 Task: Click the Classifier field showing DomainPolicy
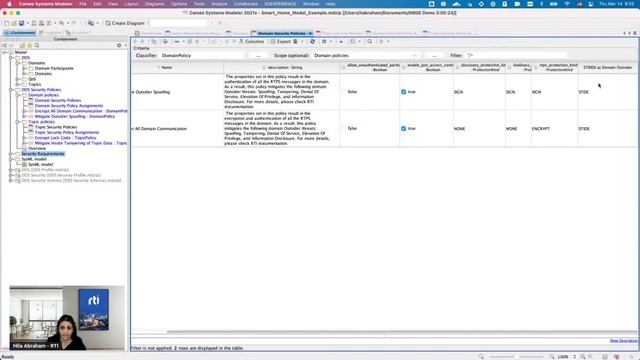(x=202, y=56)
